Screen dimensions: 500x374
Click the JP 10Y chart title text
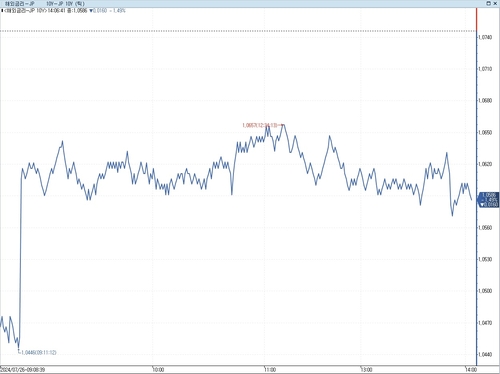click(45, 4)
